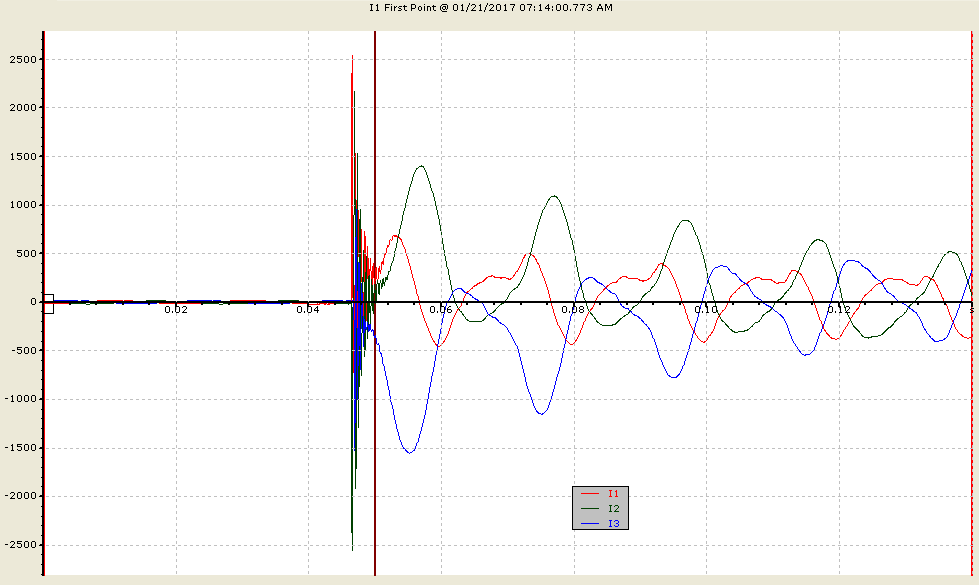Viewport: 979px width, 585px height.
Task: Click the blue I3 trough near -1550
Action: pos(409,452)
